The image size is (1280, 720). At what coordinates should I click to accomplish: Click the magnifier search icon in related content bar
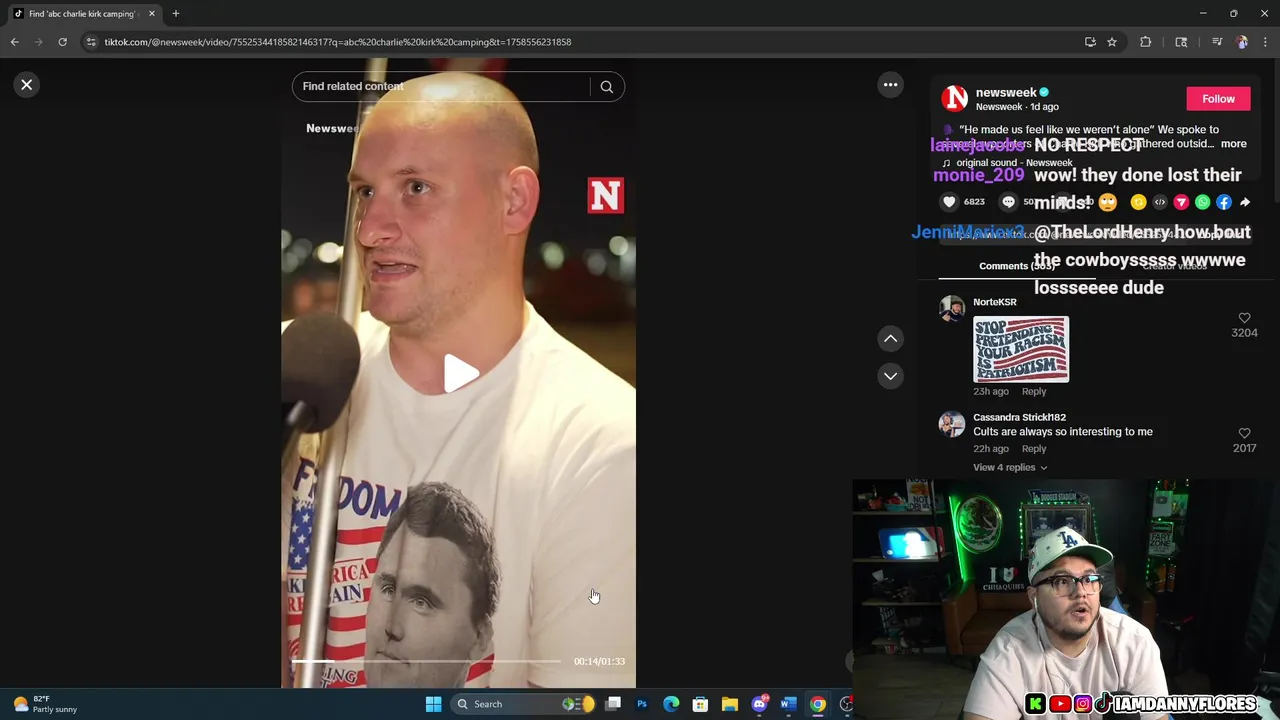(x=607, y=87)
